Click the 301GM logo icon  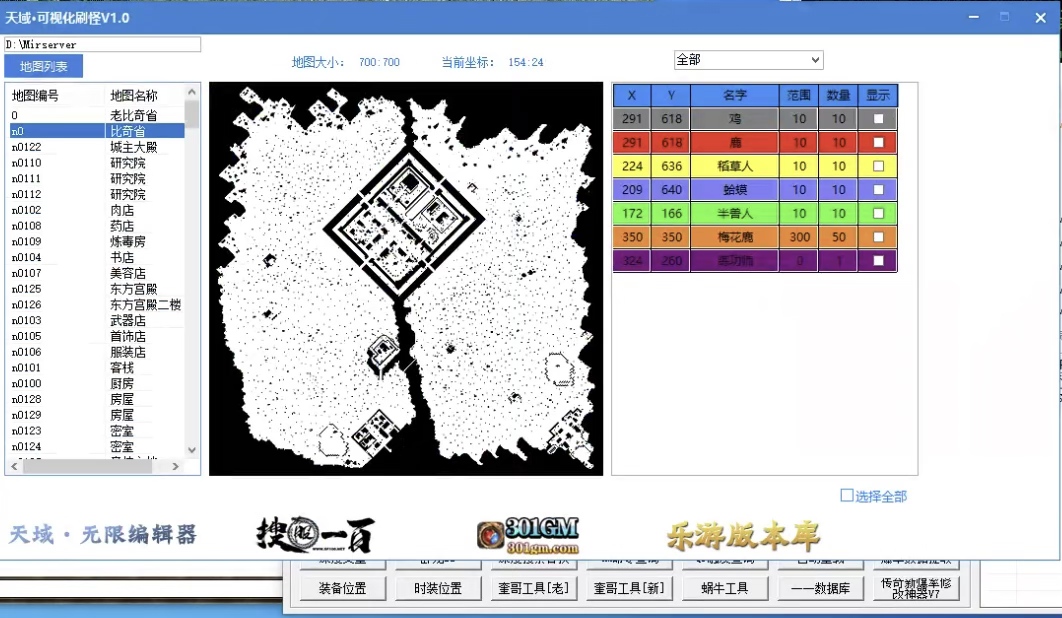point(489,535)
